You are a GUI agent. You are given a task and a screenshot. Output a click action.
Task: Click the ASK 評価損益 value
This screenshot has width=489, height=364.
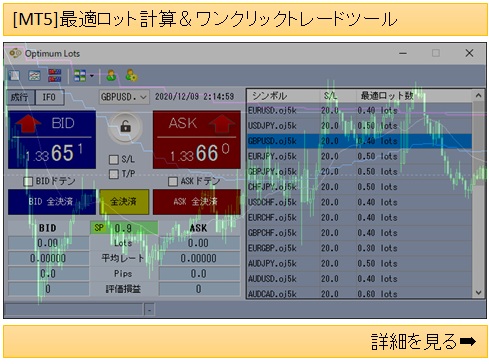199,289
